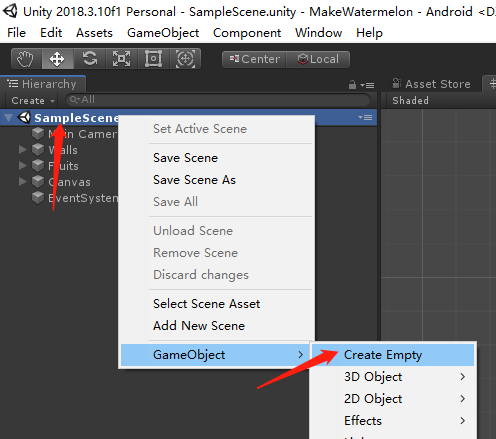Open GameObject menu in menu bar
Image resolution: width=496 pixels, height=439 pixels.
tap(163, 33)
